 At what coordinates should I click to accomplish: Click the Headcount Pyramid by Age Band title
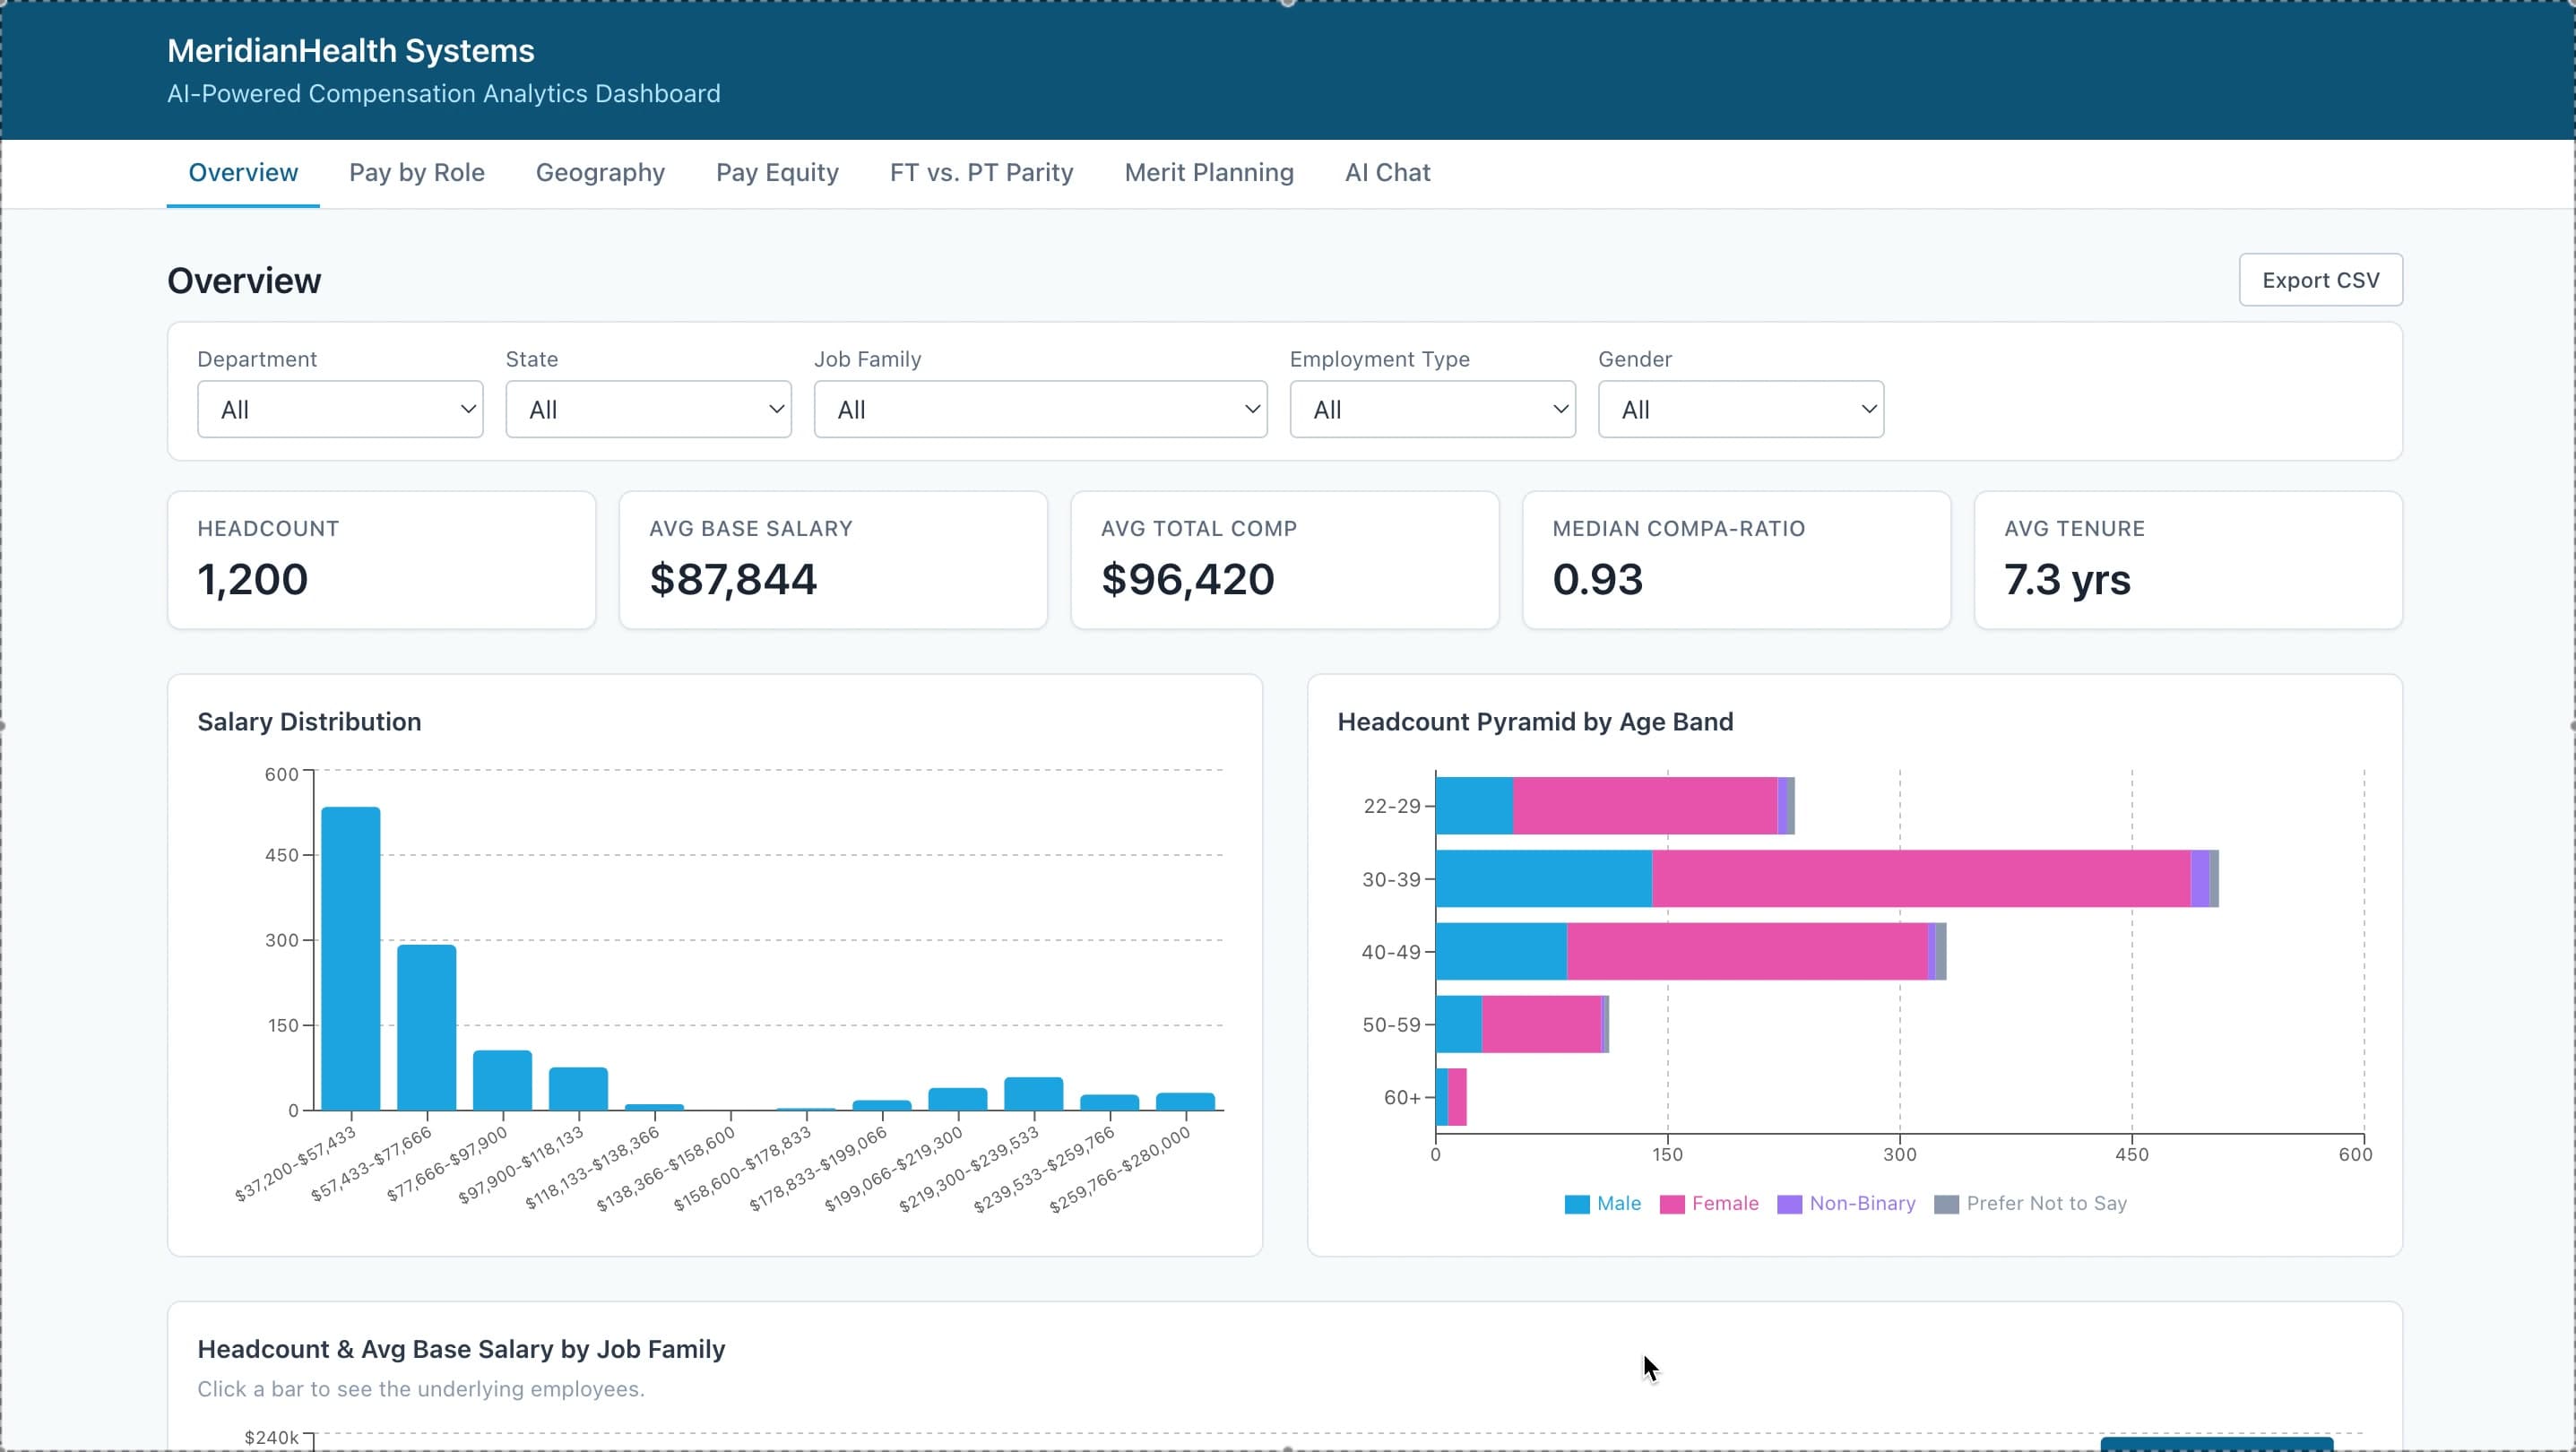[1535, 722]
